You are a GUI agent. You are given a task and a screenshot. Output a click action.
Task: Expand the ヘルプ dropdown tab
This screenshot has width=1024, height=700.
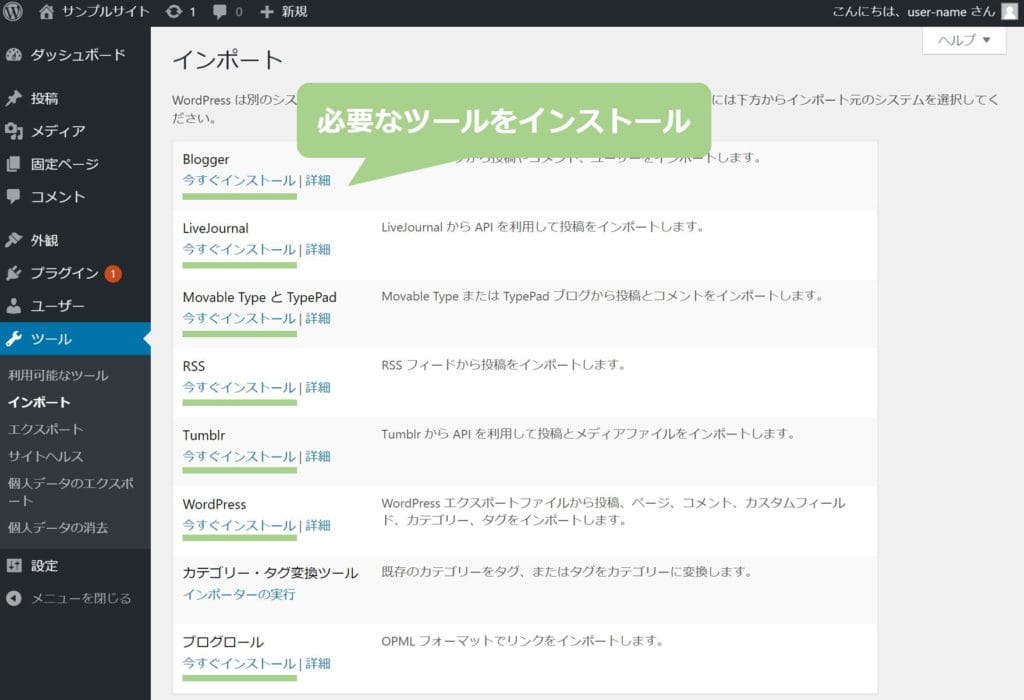pos(964,41)
